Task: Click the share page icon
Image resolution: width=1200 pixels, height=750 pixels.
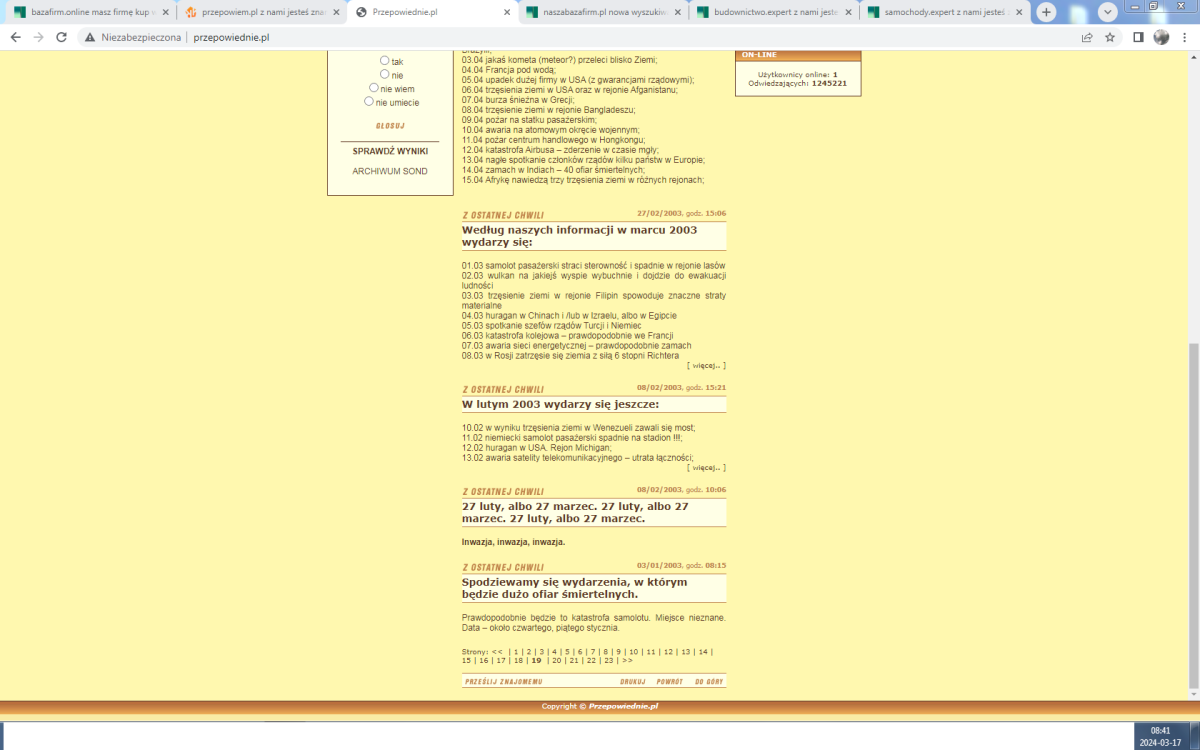Action: pyautogui.click(x=1087, y=37)
